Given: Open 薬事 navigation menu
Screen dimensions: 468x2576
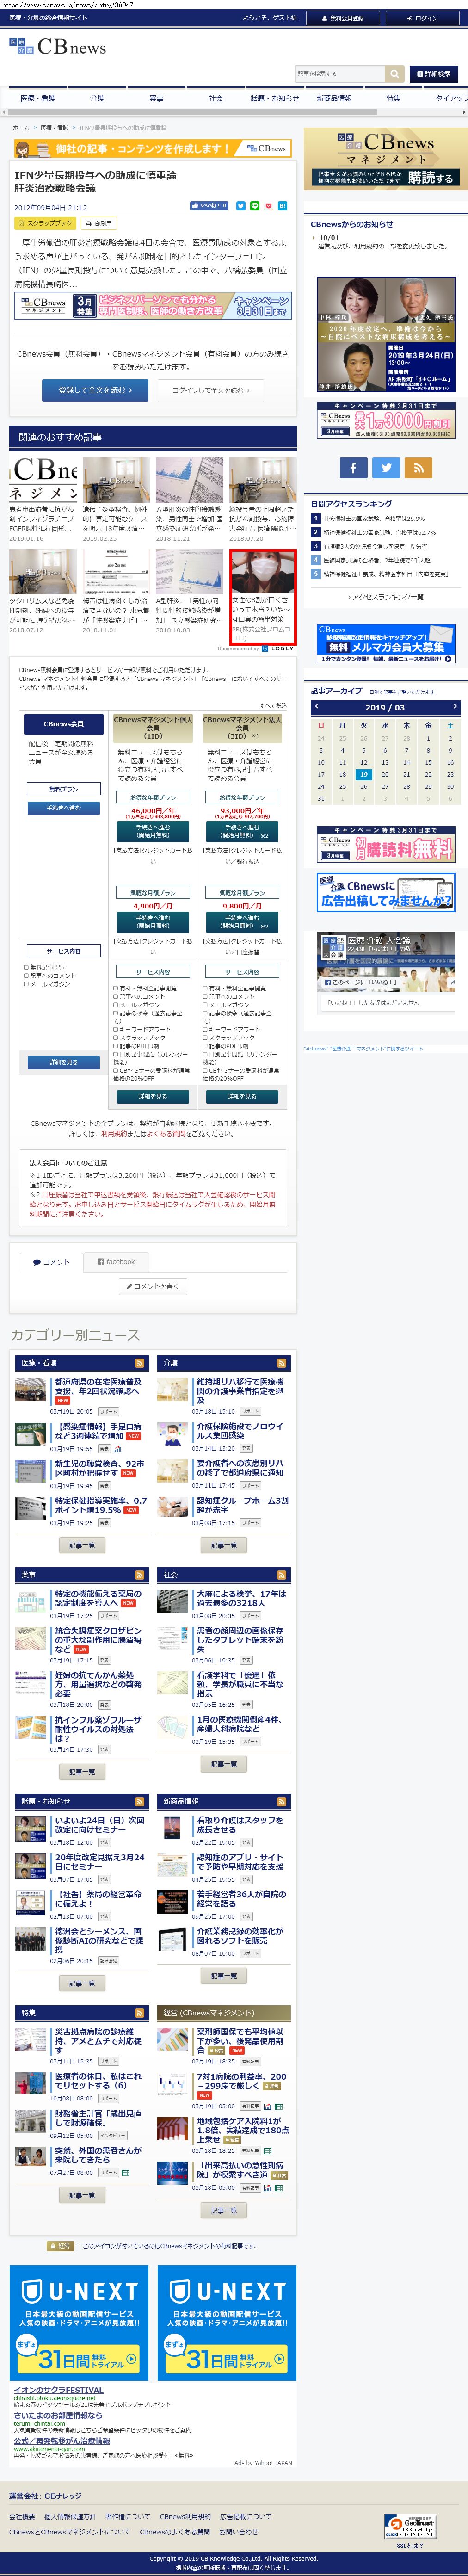Looking at the screenshot, I should point(157,98).
